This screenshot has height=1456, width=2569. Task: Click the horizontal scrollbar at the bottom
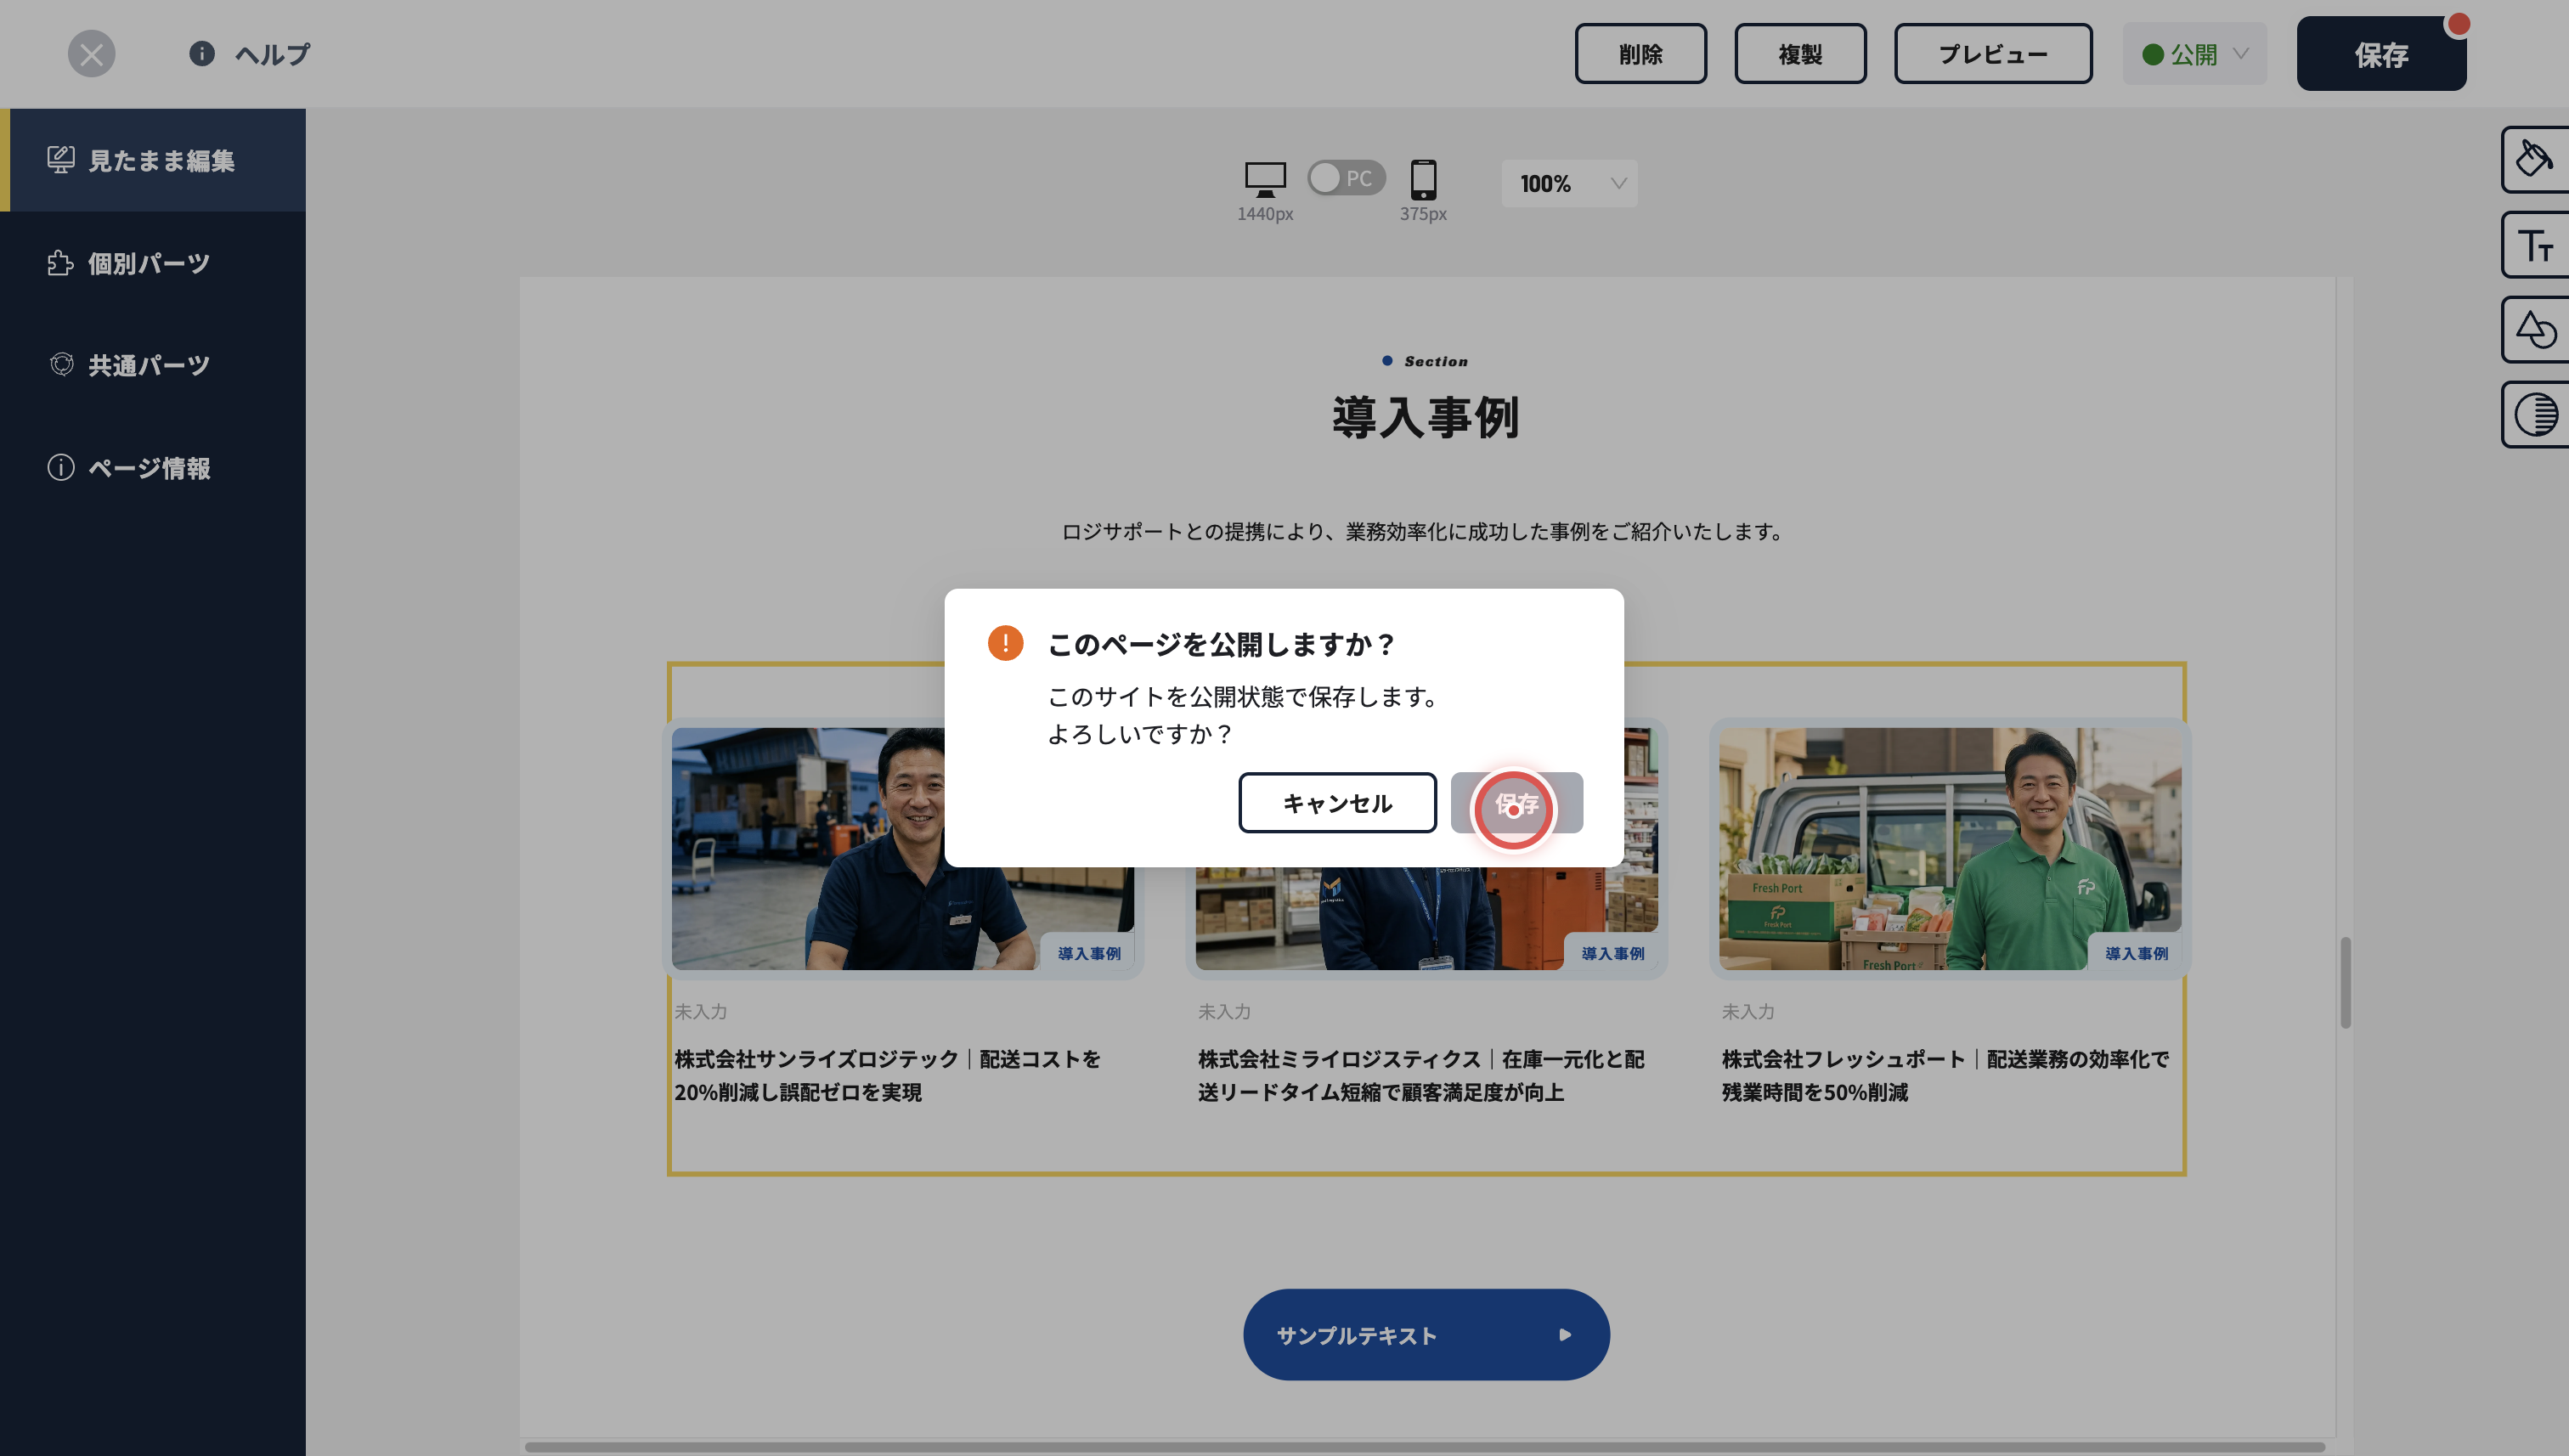click(x=1425, y=1447)
